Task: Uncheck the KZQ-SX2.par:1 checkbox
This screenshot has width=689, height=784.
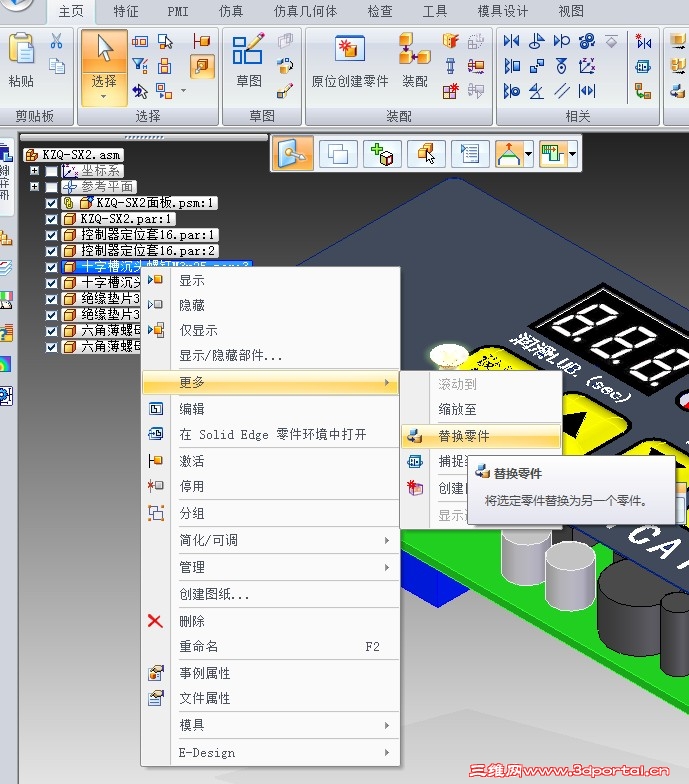Action: click(x=51, y=219)
